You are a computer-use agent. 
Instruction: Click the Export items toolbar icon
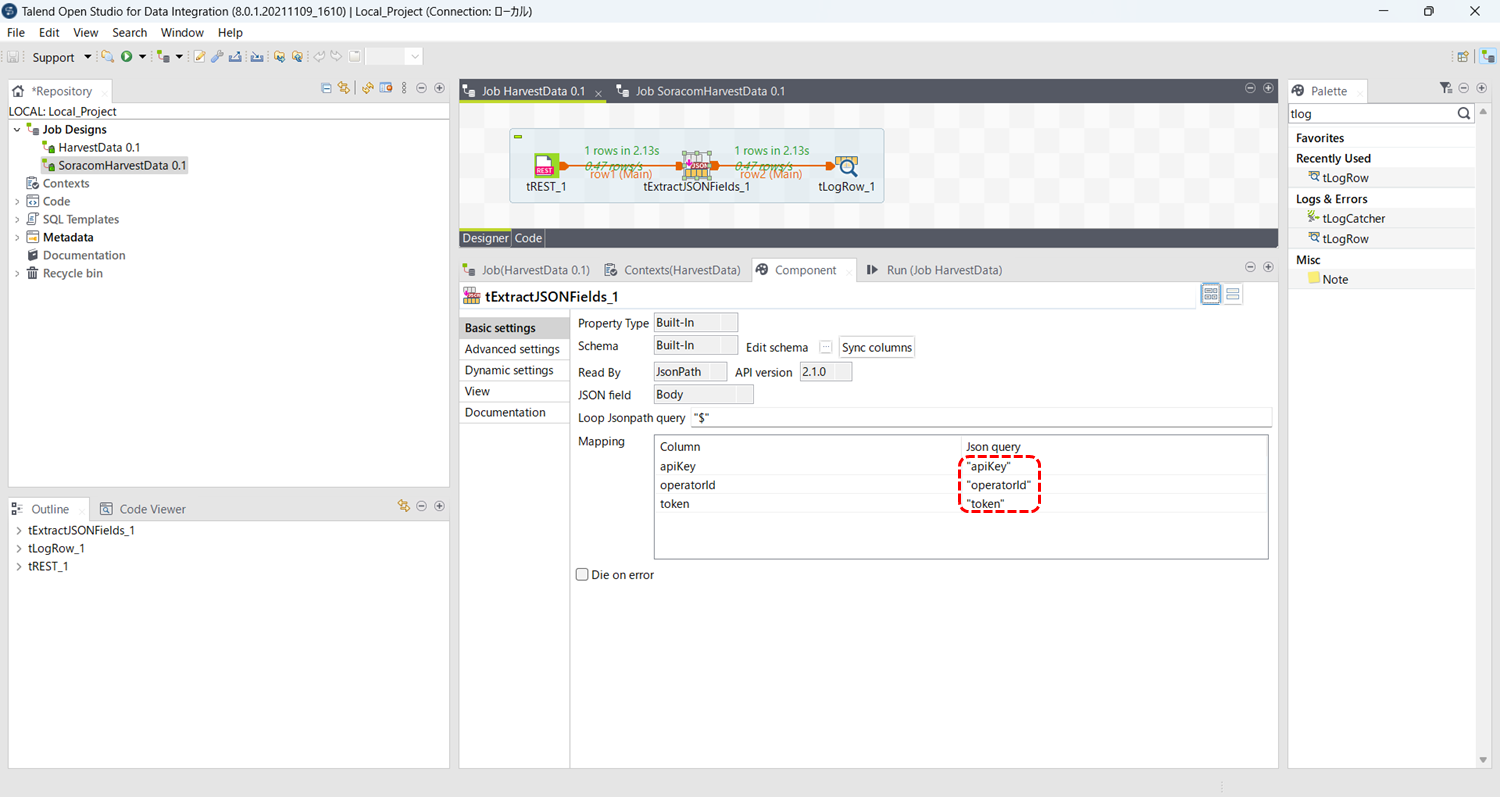[x=236, y=57]
